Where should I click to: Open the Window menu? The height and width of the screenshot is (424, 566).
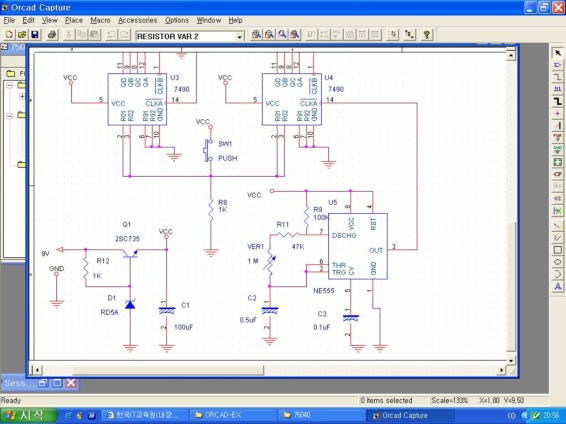[209, 20]
